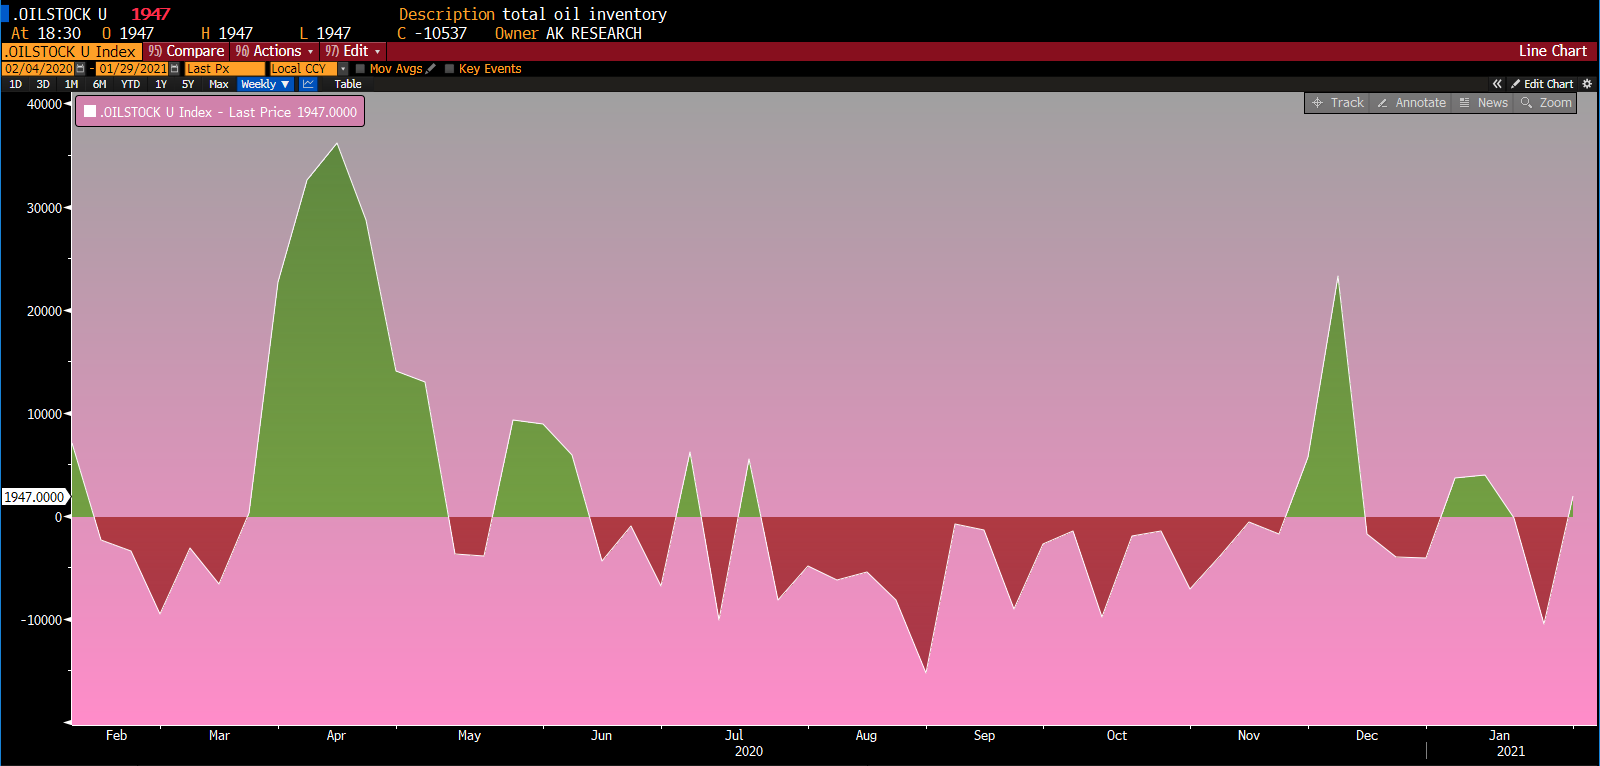Click the end date field 01/29/2021
Image resolution: width=1600 pixels, height=766 pixels.
(132, 69)
